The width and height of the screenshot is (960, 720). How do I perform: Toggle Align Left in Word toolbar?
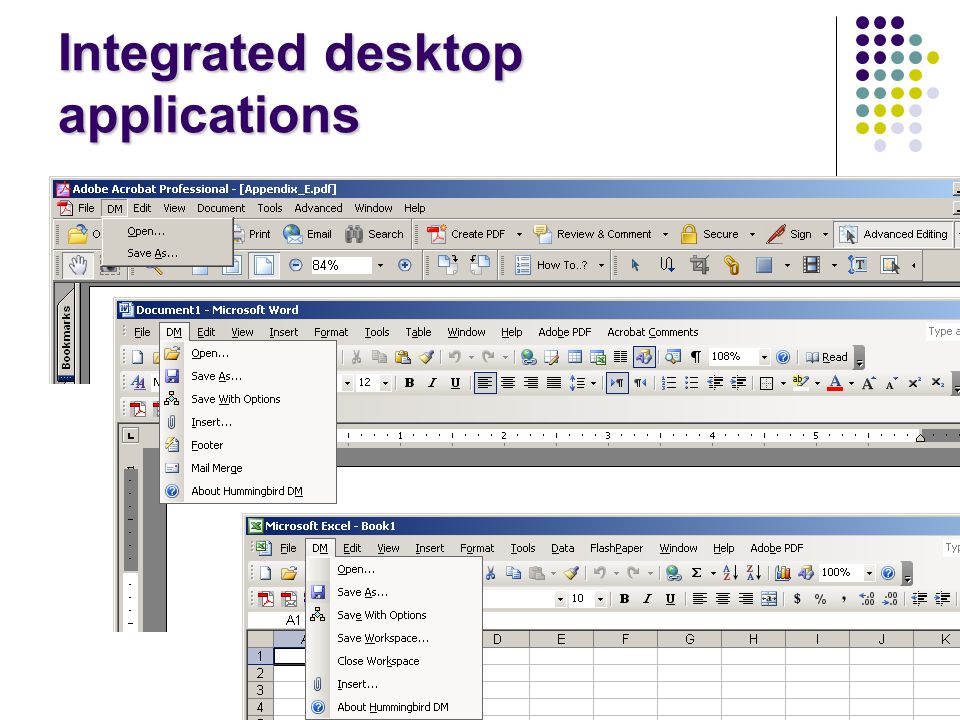[485, 383]
